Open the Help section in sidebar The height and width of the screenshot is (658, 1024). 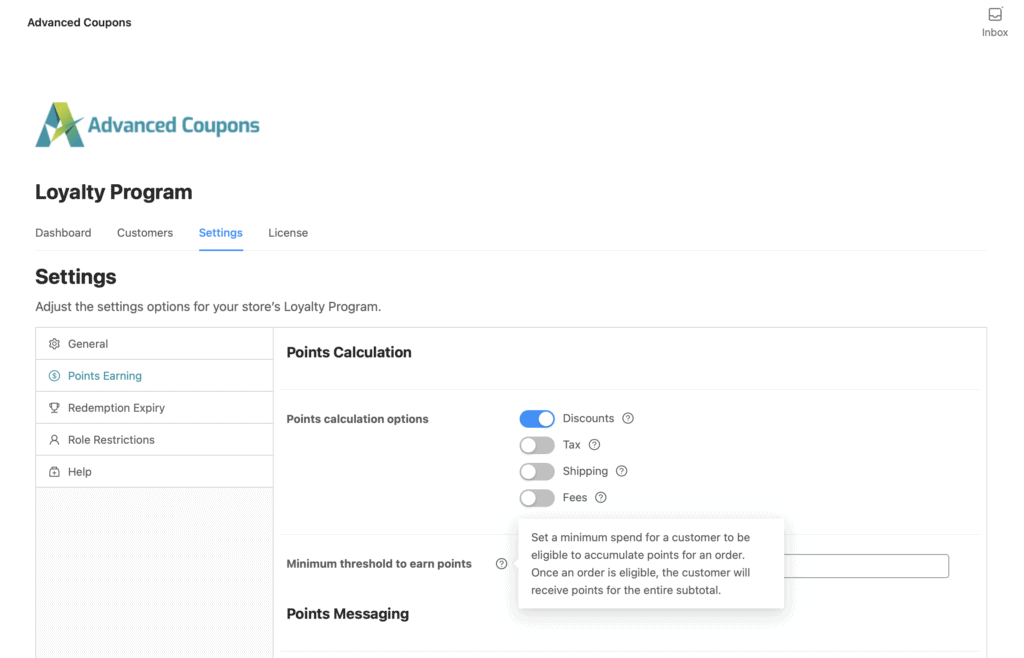pyautogui.click(x=80, y=472)
